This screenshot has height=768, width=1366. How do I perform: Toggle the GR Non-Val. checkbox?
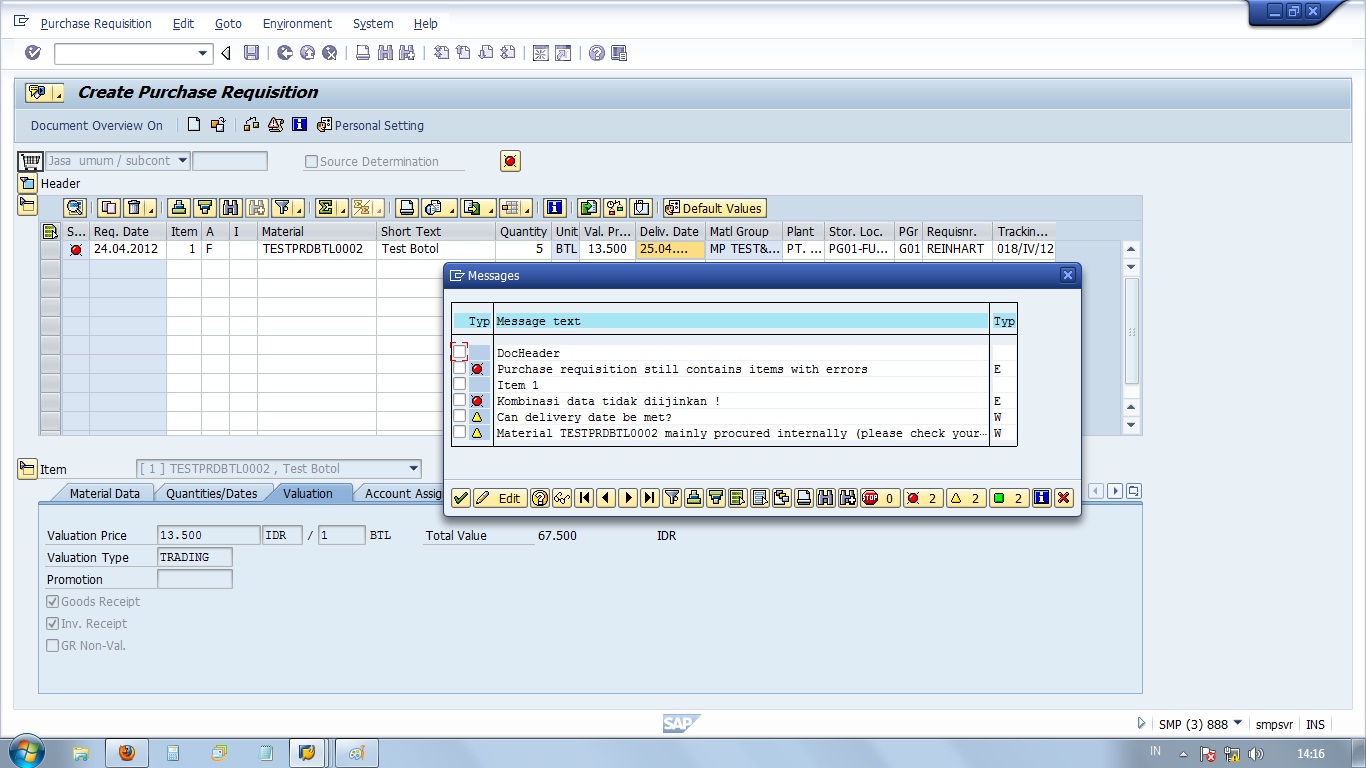point(53,645)
